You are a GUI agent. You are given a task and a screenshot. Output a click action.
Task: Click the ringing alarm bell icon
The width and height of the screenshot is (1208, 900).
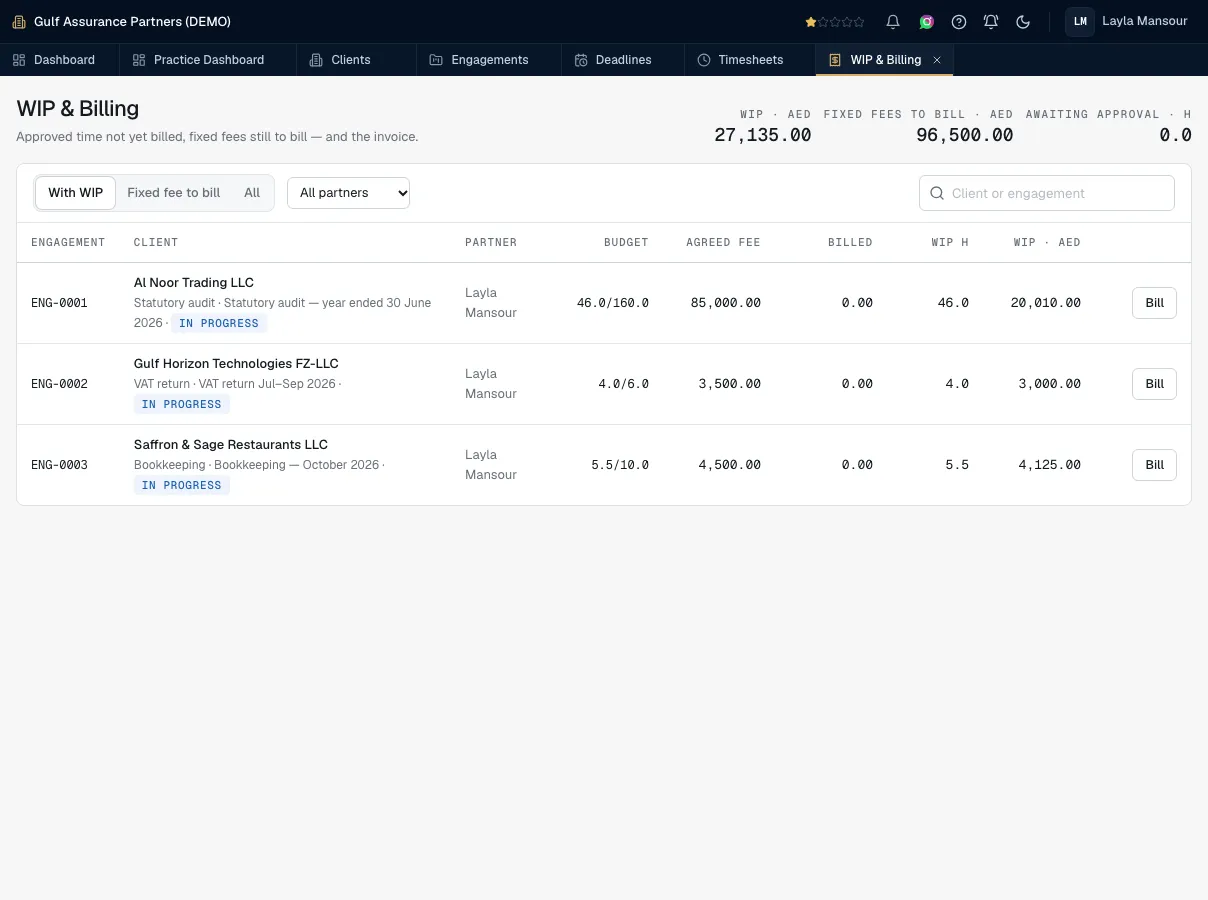click(x=991, y=21)
